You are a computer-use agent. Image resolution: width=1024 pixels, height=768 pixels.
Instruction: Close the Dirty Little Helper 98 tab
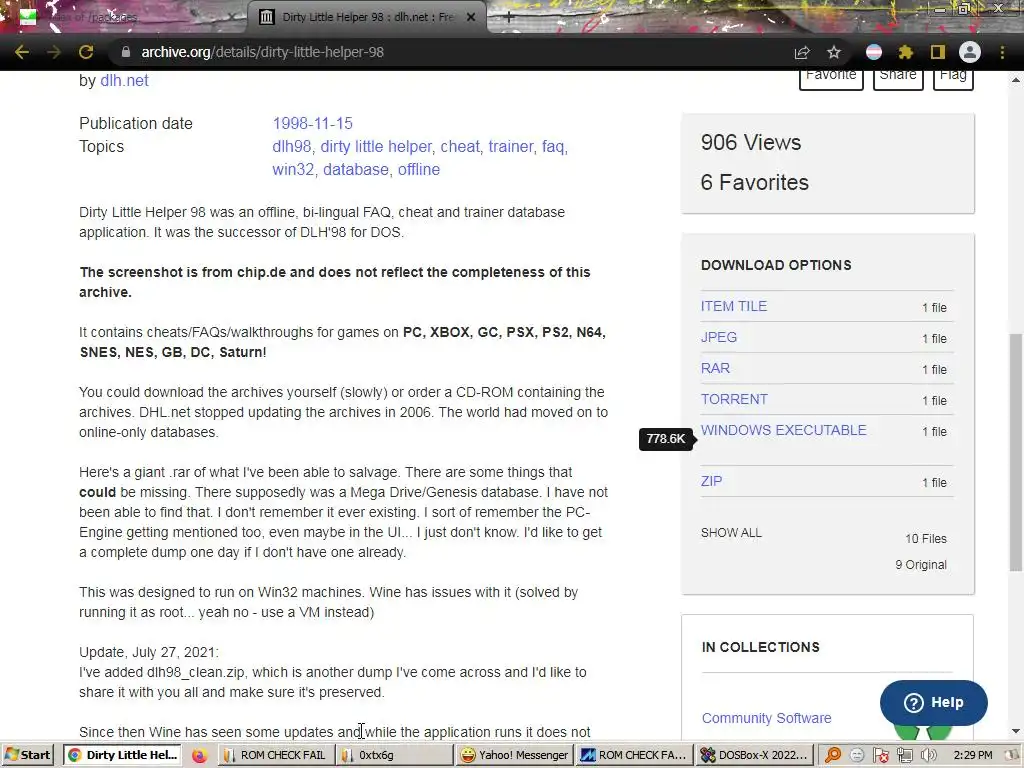pyautogui.click(x=471, y=17)
